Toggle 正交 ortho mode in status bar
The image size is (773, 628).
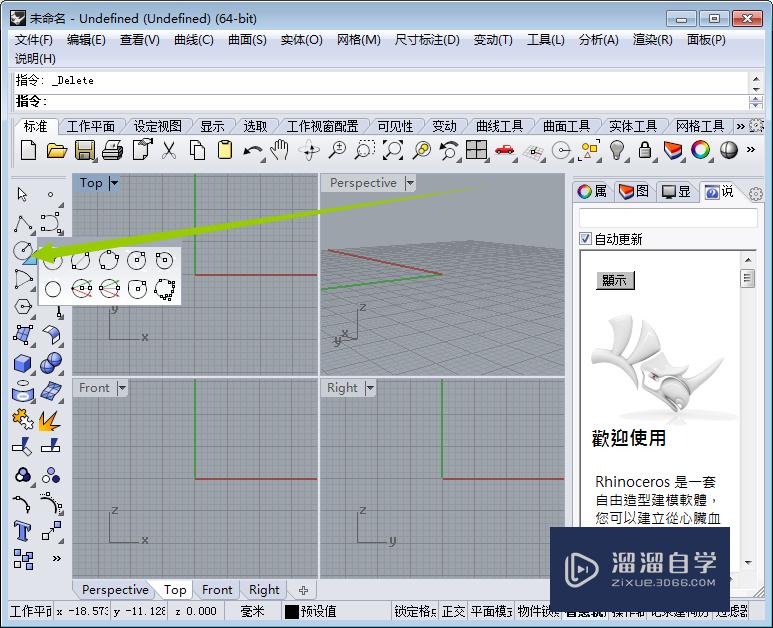453,612
